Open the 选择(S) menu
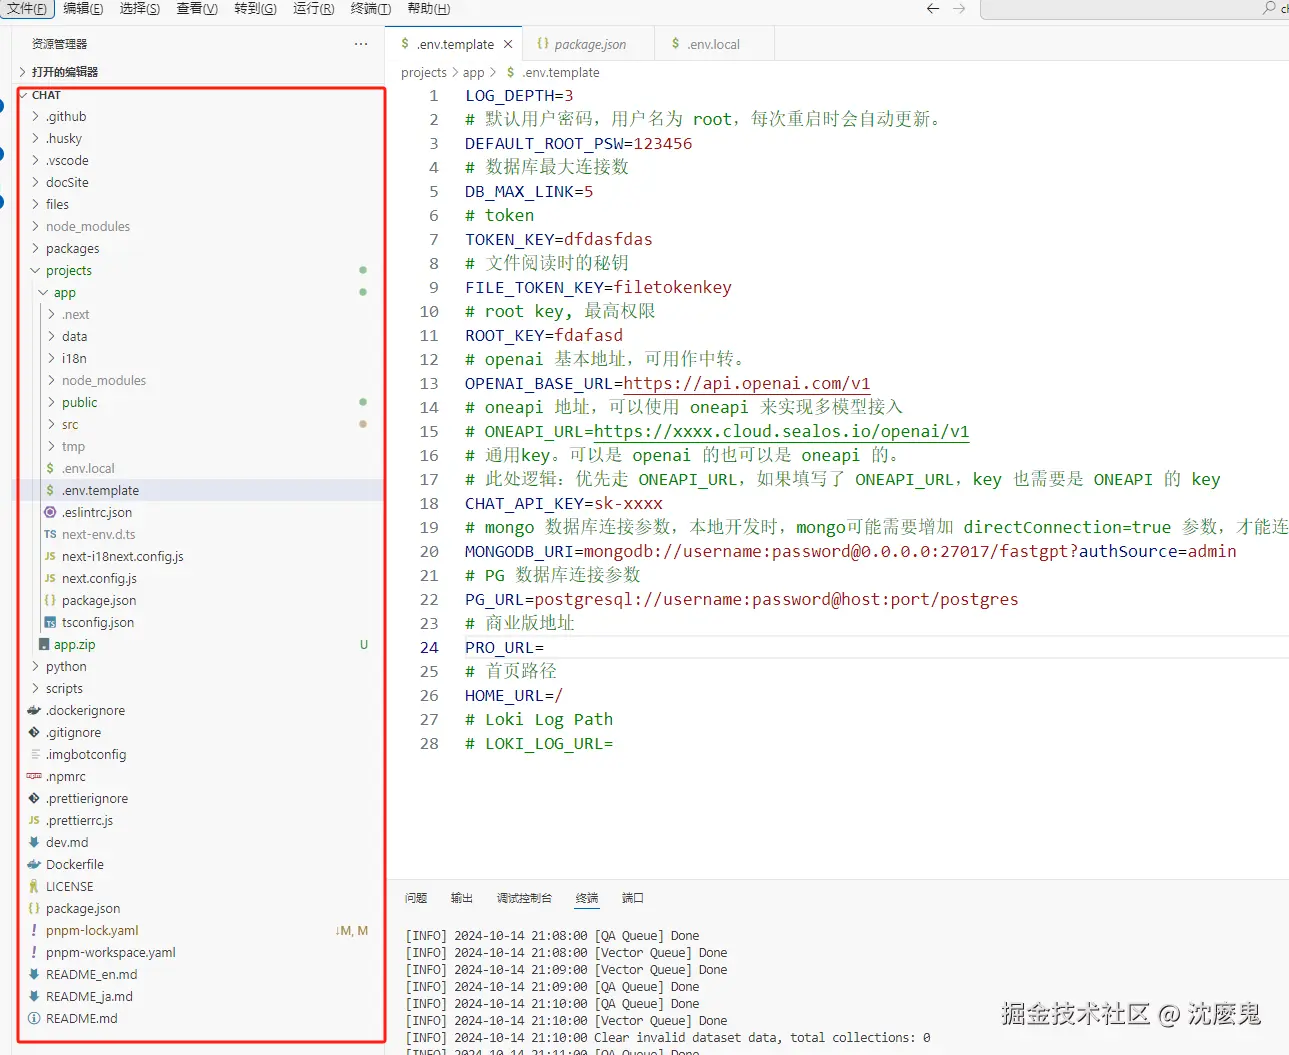Viewport: 1289px width, 1055px height. (140, 8)
